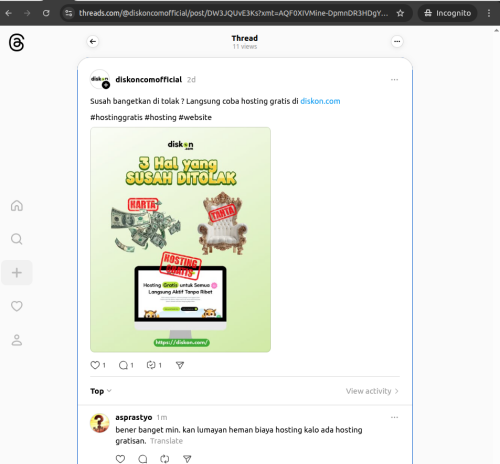Screen dimensions: 500x464
Task: Open diskon.com link in post
Action: point(320,101)
